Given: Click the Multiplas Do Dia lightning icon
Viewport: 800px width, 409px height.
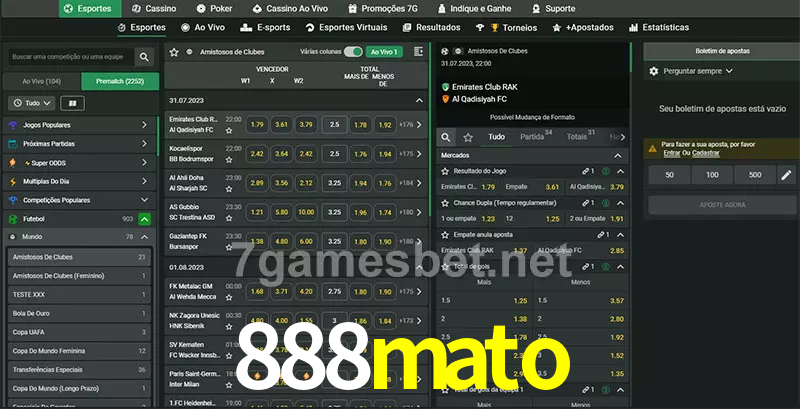Looking at the screenshot, I should coord(13,182).
